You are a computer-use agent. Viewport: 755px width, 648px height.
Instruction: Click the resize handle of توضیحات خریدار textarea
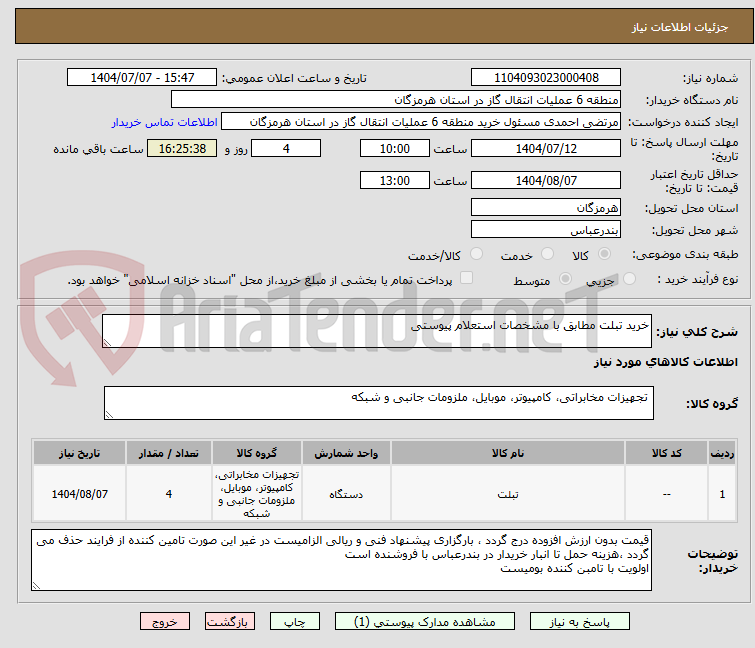pyautogui.click(x=37, y=585)
